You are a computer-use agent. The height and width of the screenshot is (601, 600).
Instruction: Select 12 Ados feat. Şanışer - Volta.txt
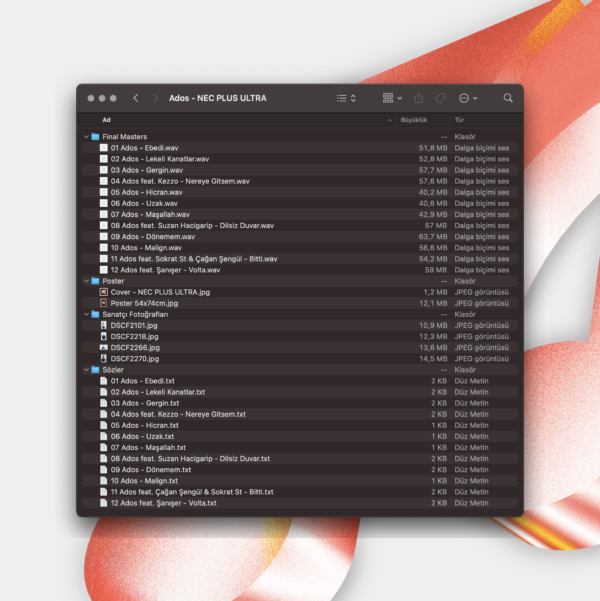[x=163, y=503]
